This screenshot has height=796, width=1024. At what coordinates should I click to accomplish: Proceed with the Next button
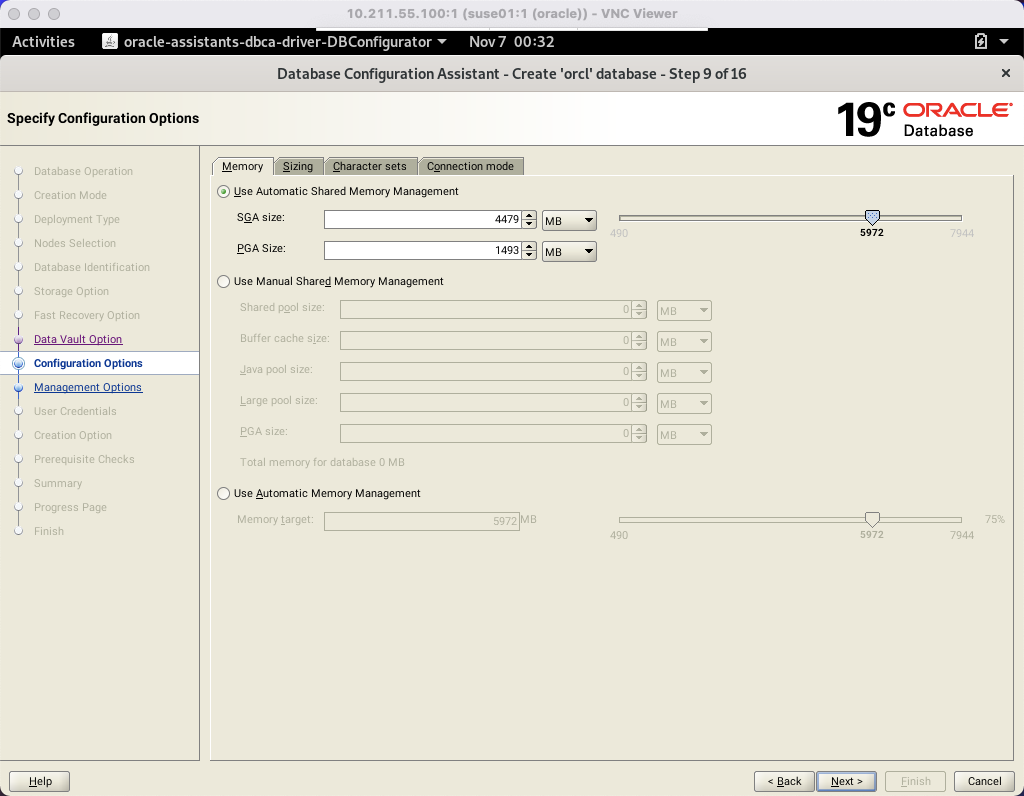click(x=846, y=782)
